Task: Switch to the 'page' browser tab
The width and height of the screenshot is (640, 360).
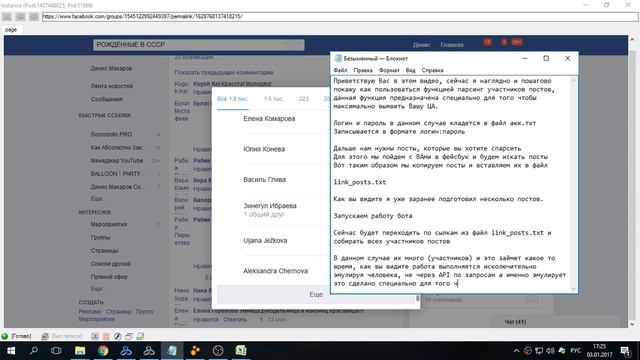Action: (11, 30)
